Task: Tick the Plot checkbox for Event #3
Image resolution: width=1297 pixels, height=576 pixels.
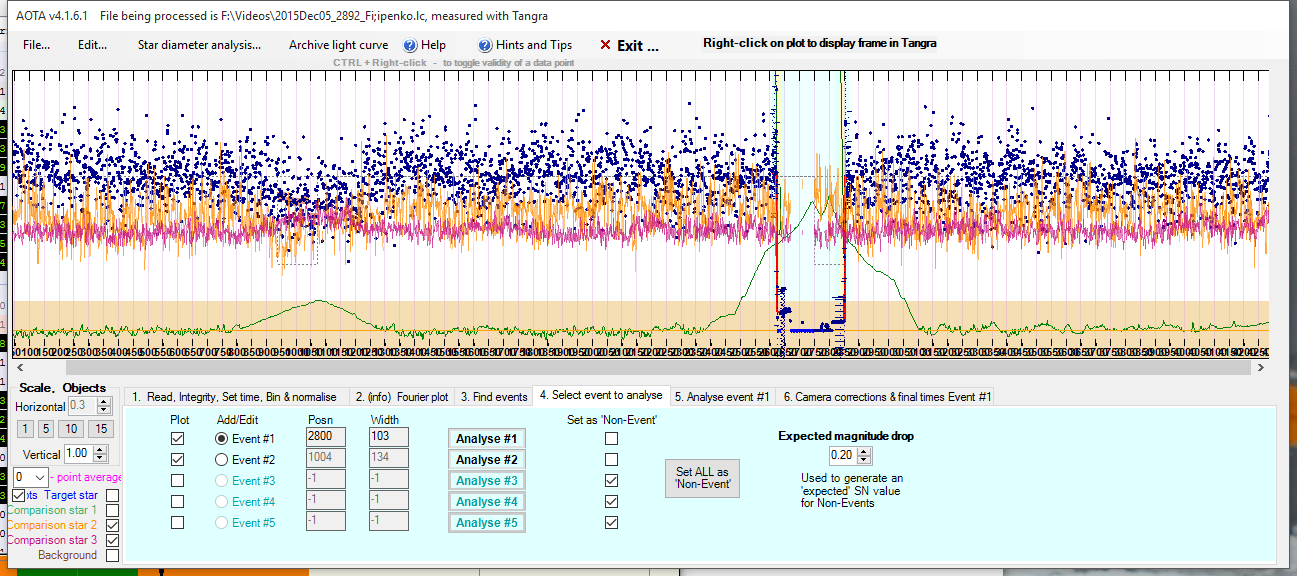Action: (178, 481)
